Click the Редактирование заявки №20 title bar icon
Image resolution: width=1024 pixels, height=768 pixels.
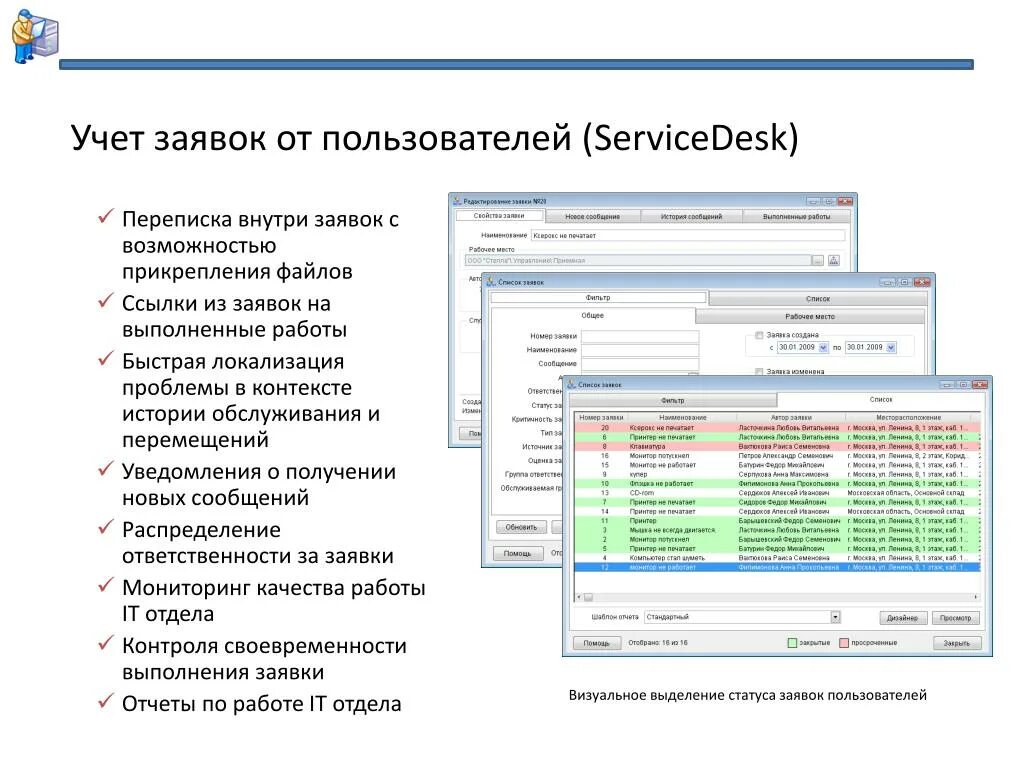point(457,201)
